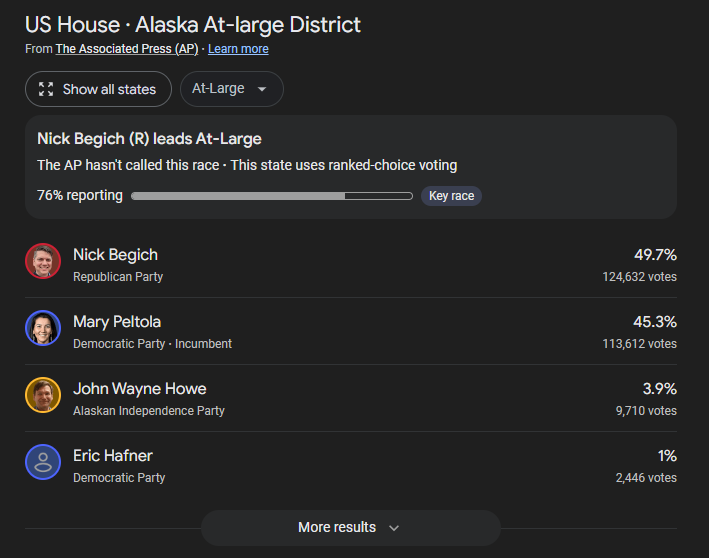Image resolution: width=709 pixels, height=558 pixels.
Task: Click Eric Hafner's placeholder avatar icon
Action: point(43,462)
